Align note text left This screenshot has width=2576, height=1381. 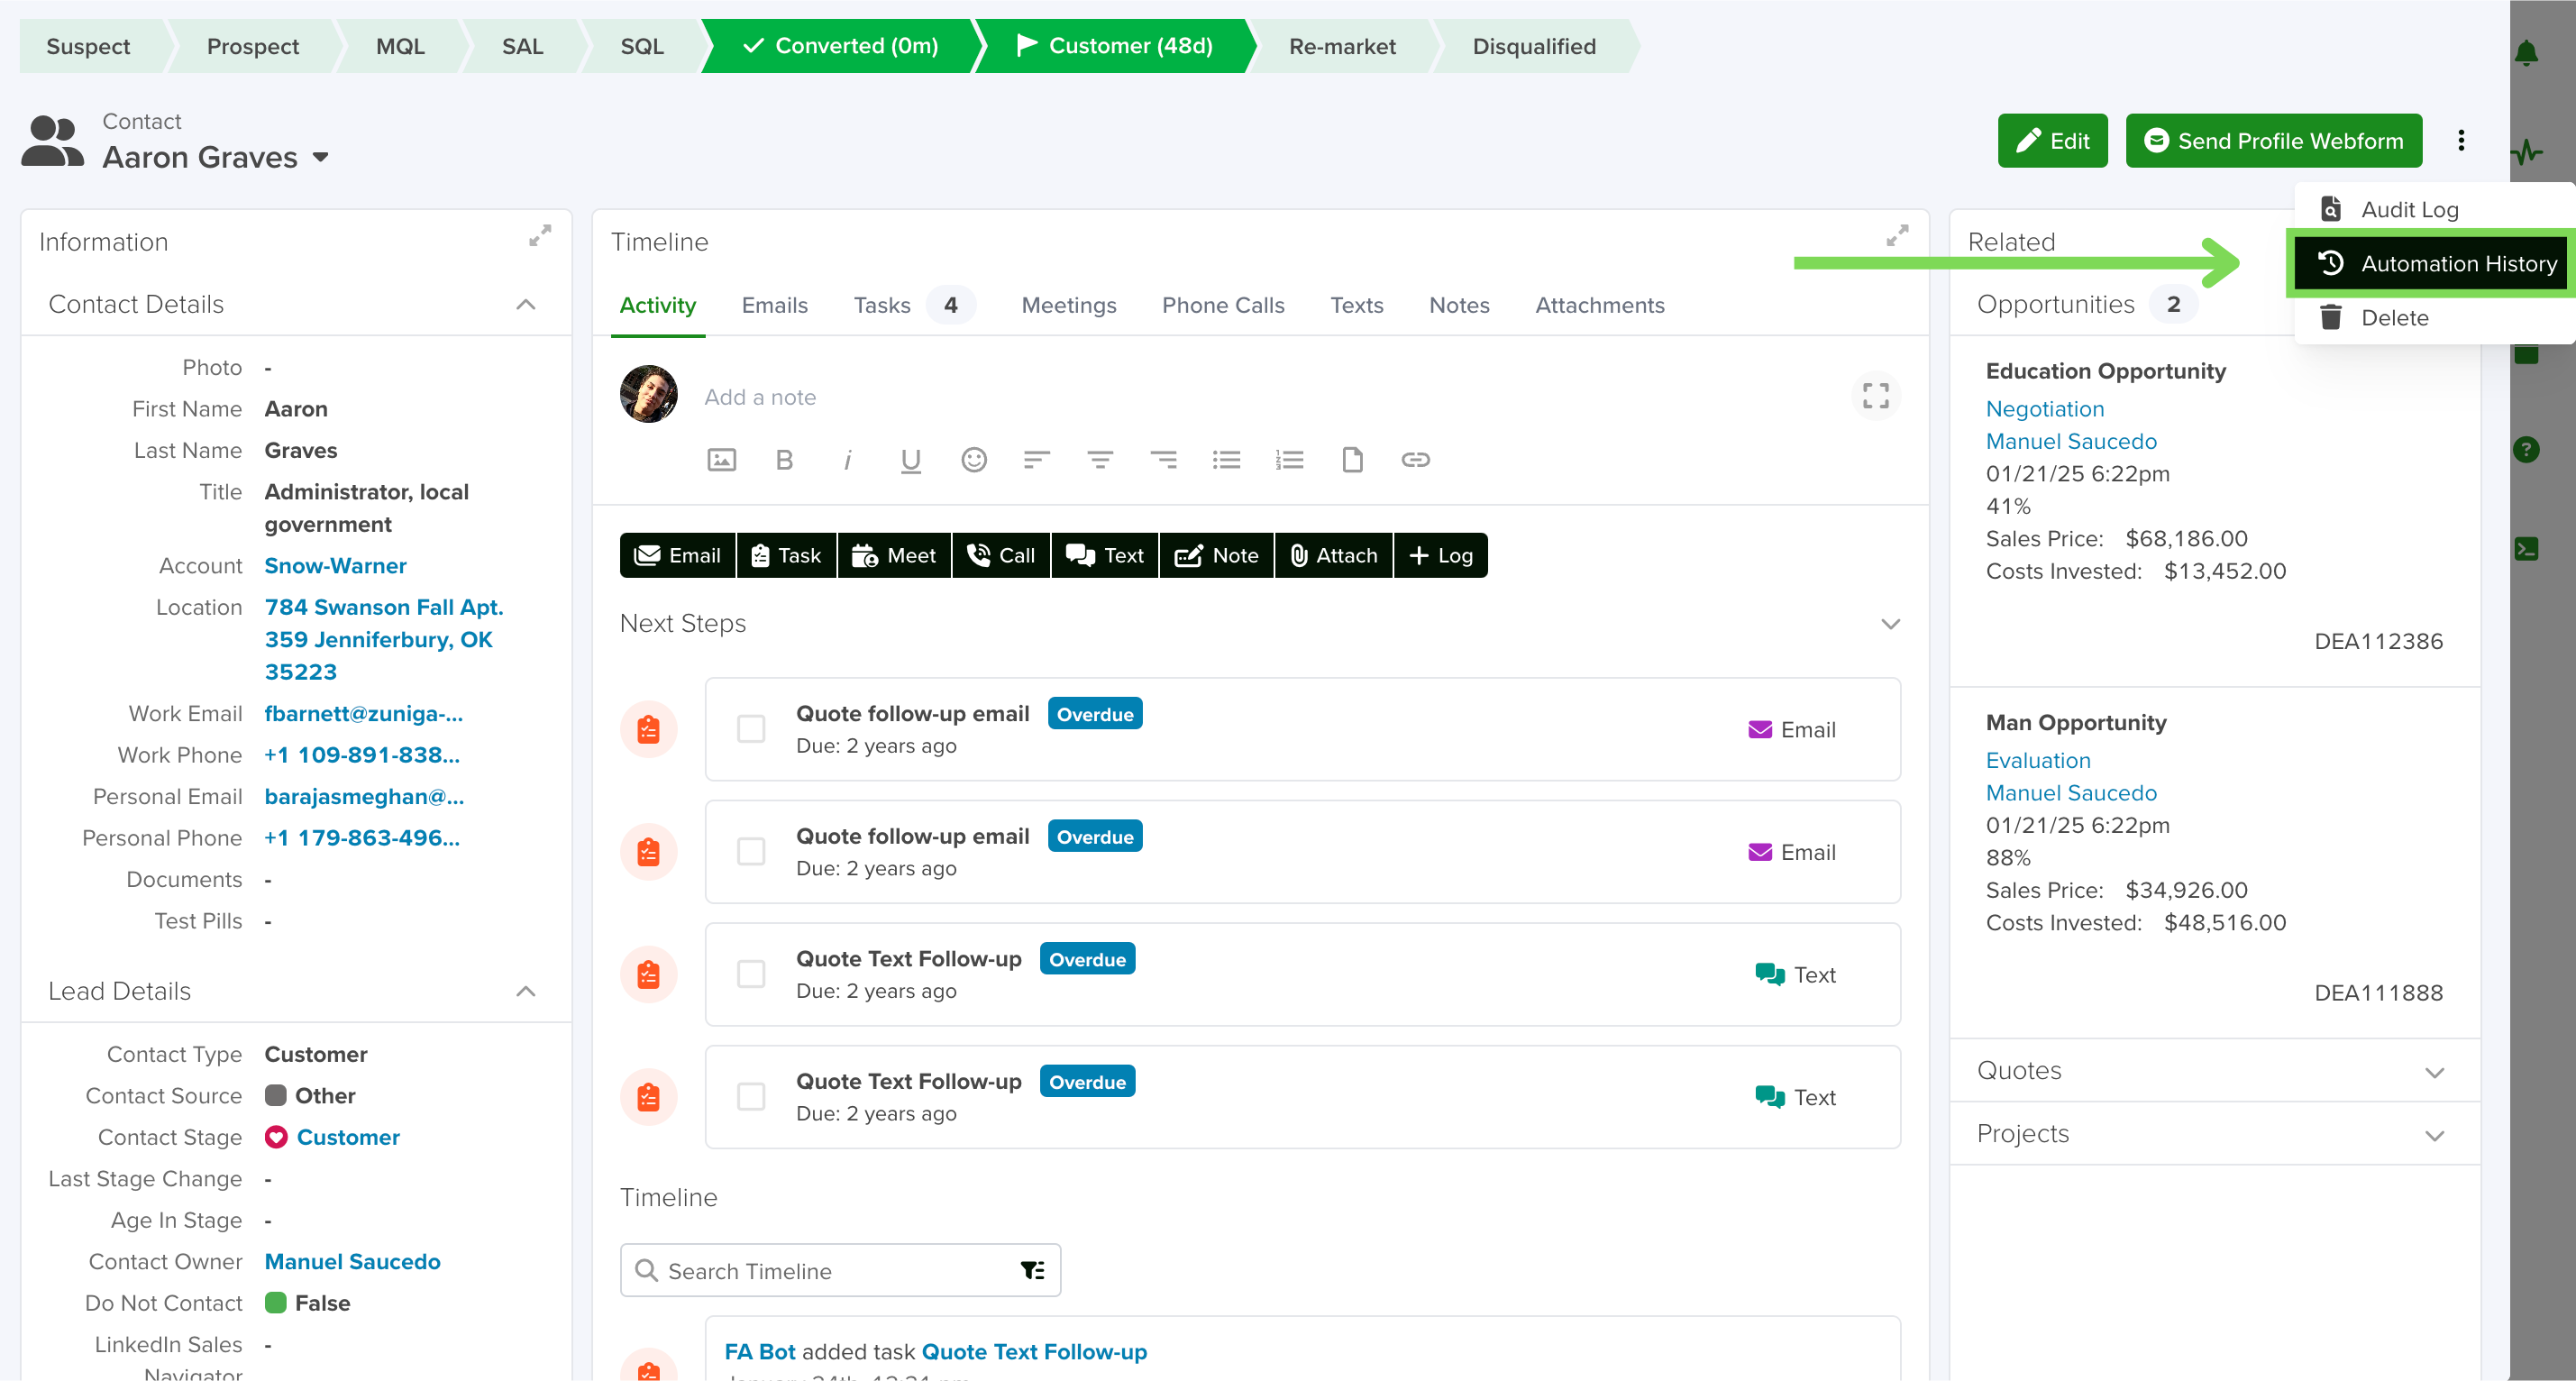(1037, 460)
